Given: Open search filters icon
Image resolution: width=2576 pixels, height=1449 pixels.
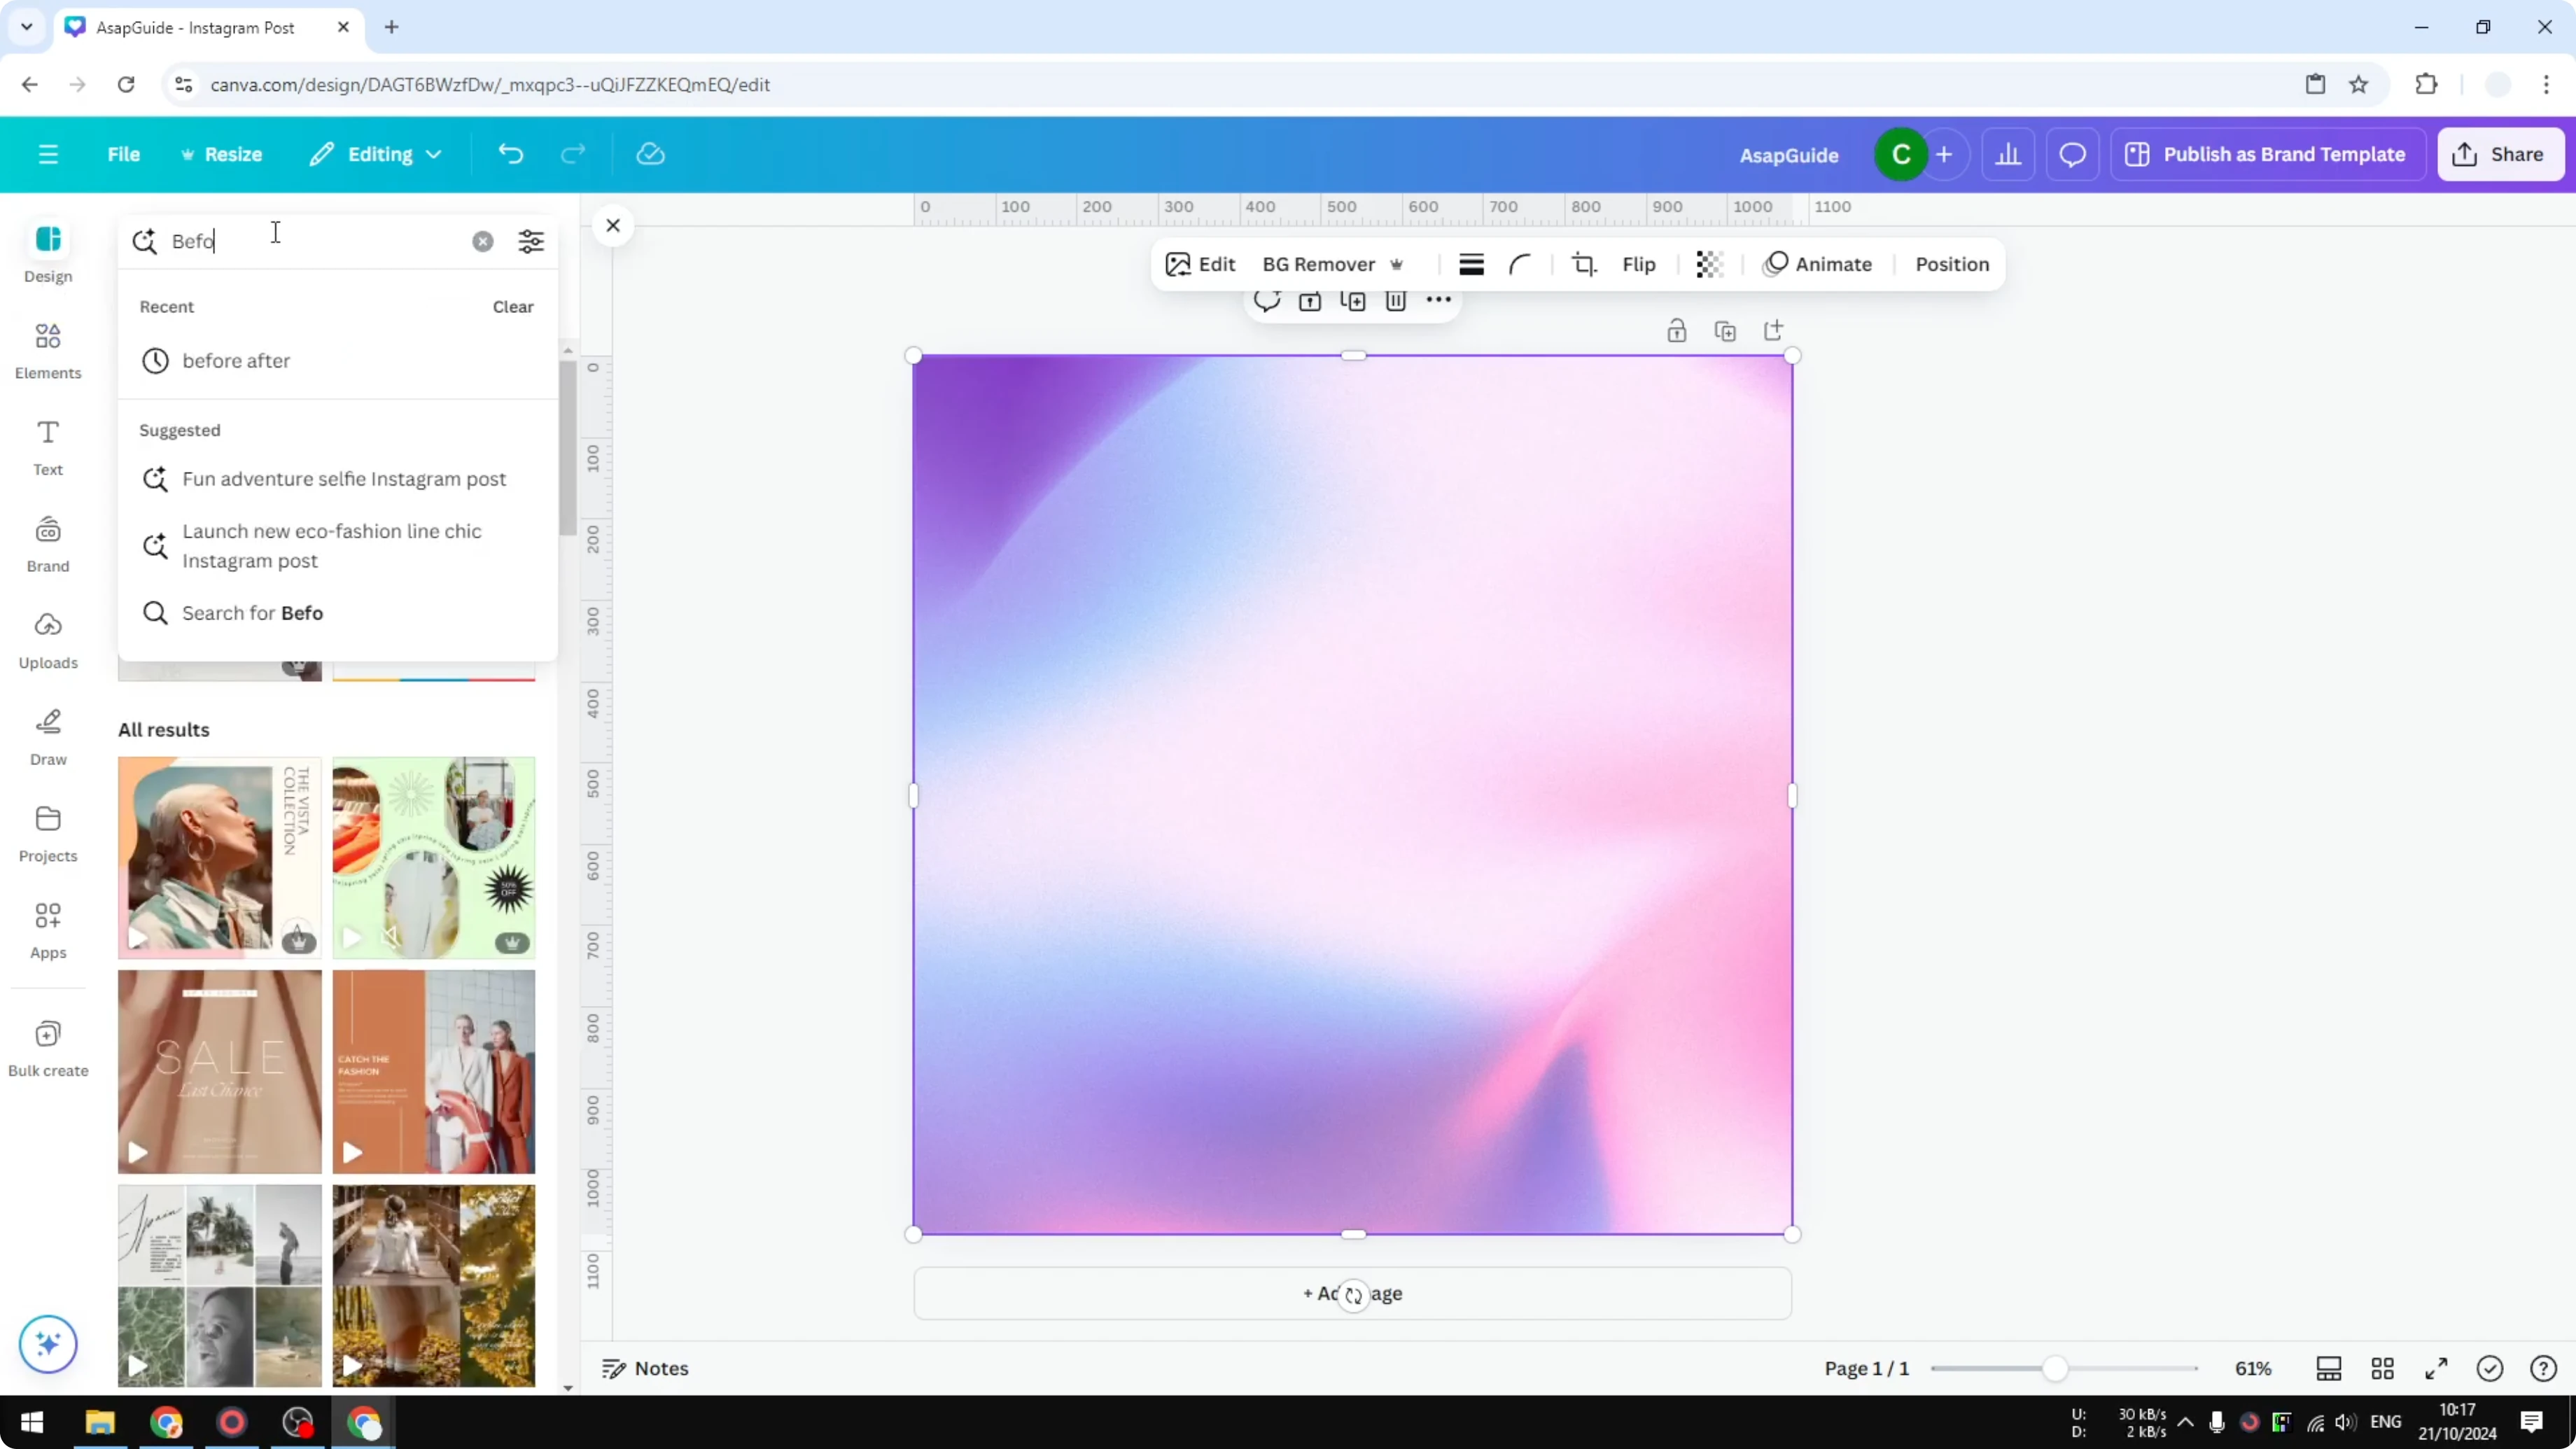Looking at the screenshot, I should pos(531,241).
